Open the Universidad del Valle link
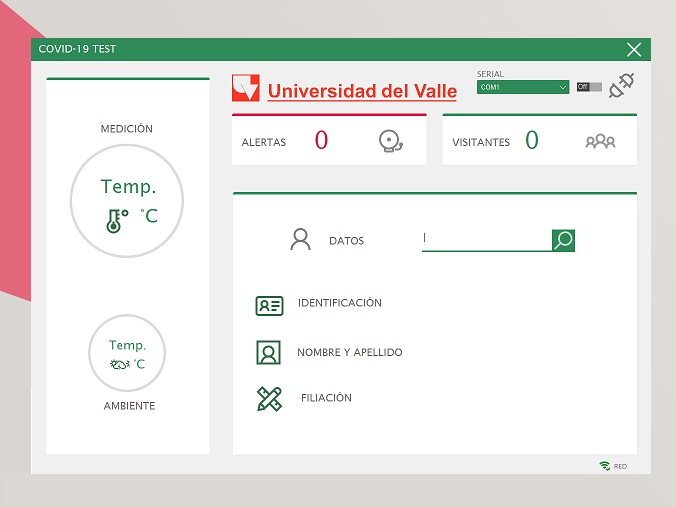This screenshot has width=676, height=507. (x=362, y=91)
